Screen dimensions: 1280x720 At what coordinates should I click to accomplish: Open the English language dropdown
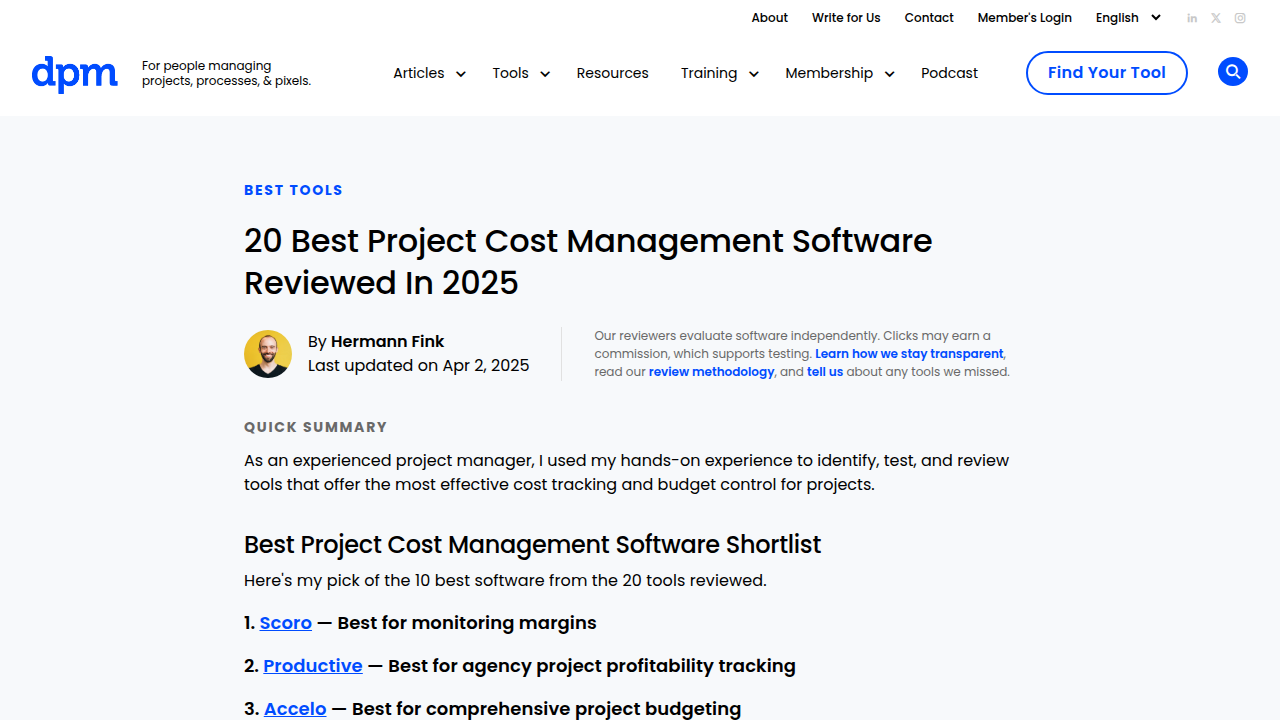[x=1128, y=18]
